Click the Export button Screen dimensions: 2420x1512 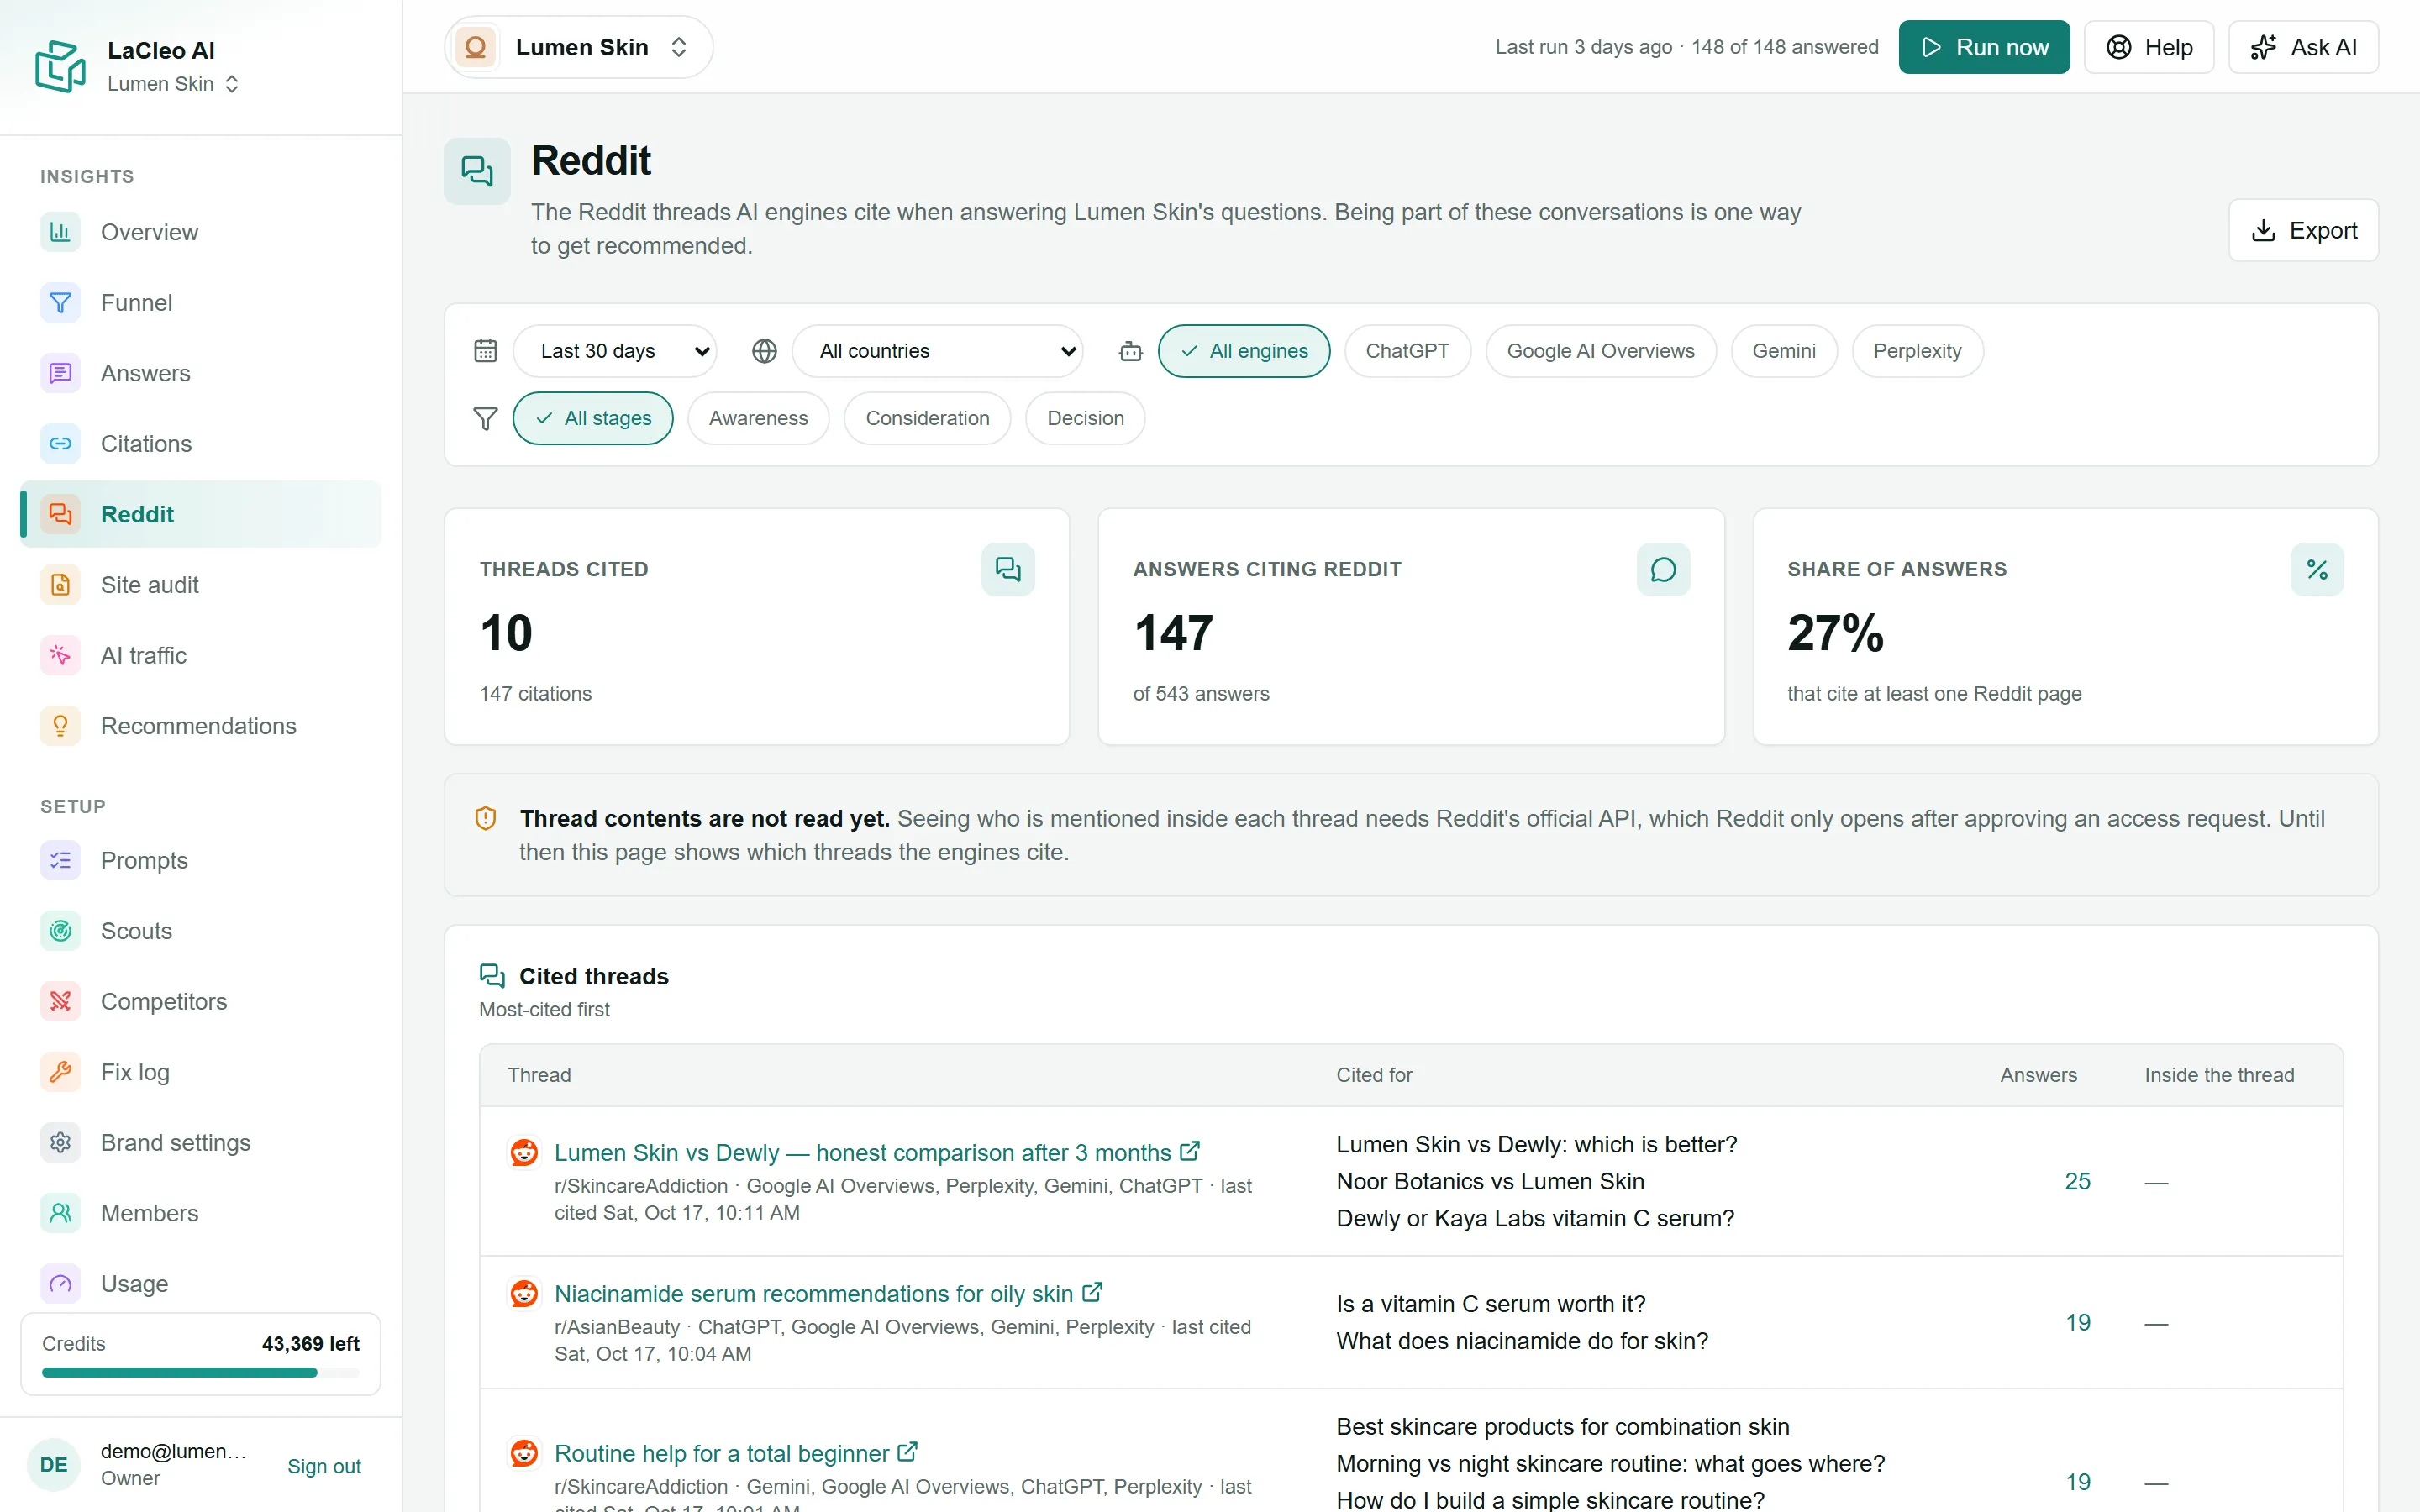[x=2303, y=230]
